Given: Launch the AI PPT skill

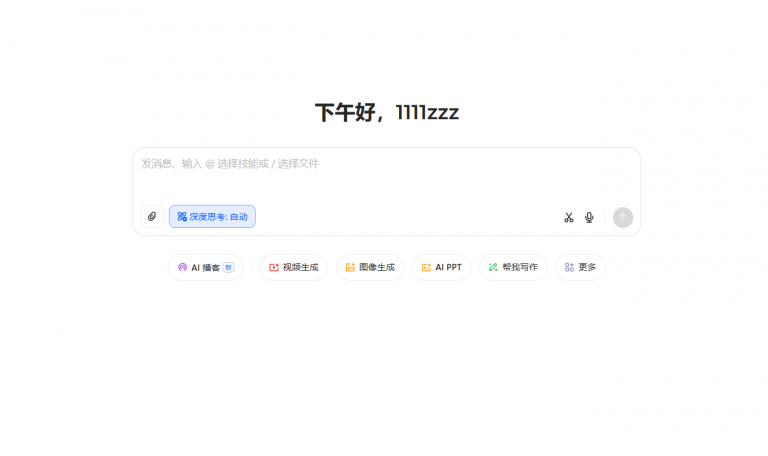Looking at the screenshot, I should (441, 267).
